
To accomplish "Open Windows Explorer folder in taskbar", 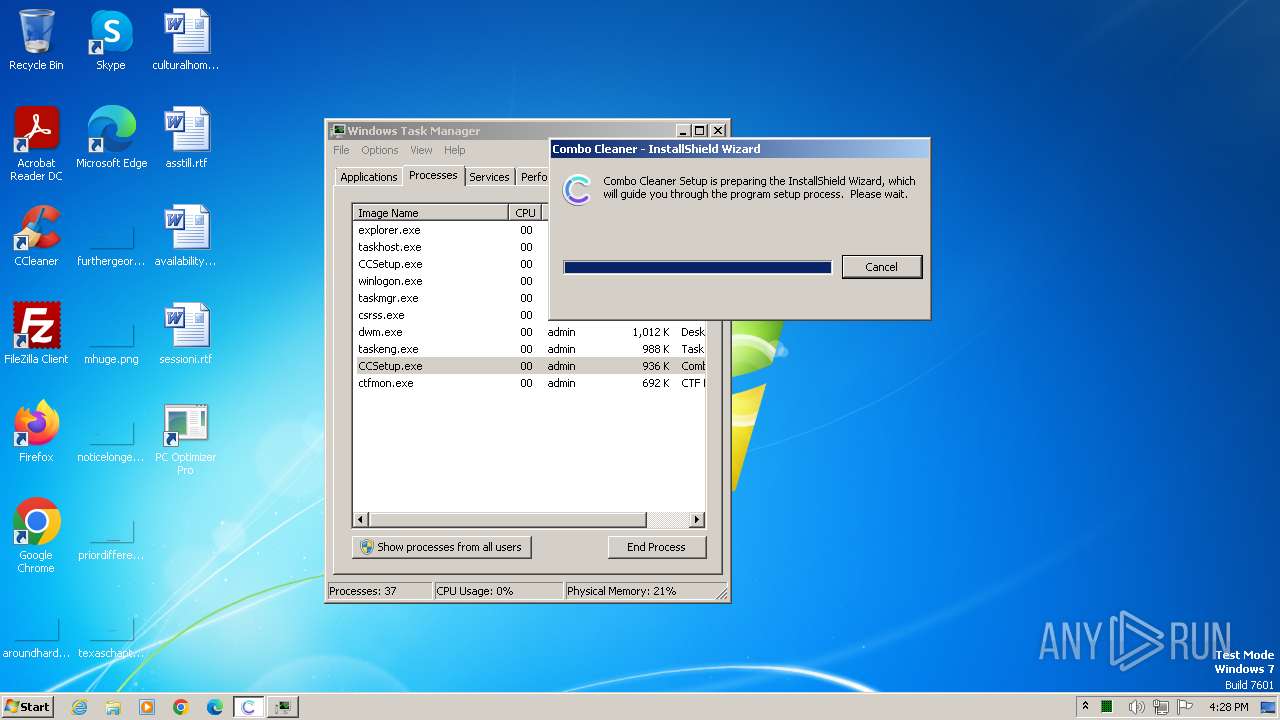I will click(x=113, y=707).
